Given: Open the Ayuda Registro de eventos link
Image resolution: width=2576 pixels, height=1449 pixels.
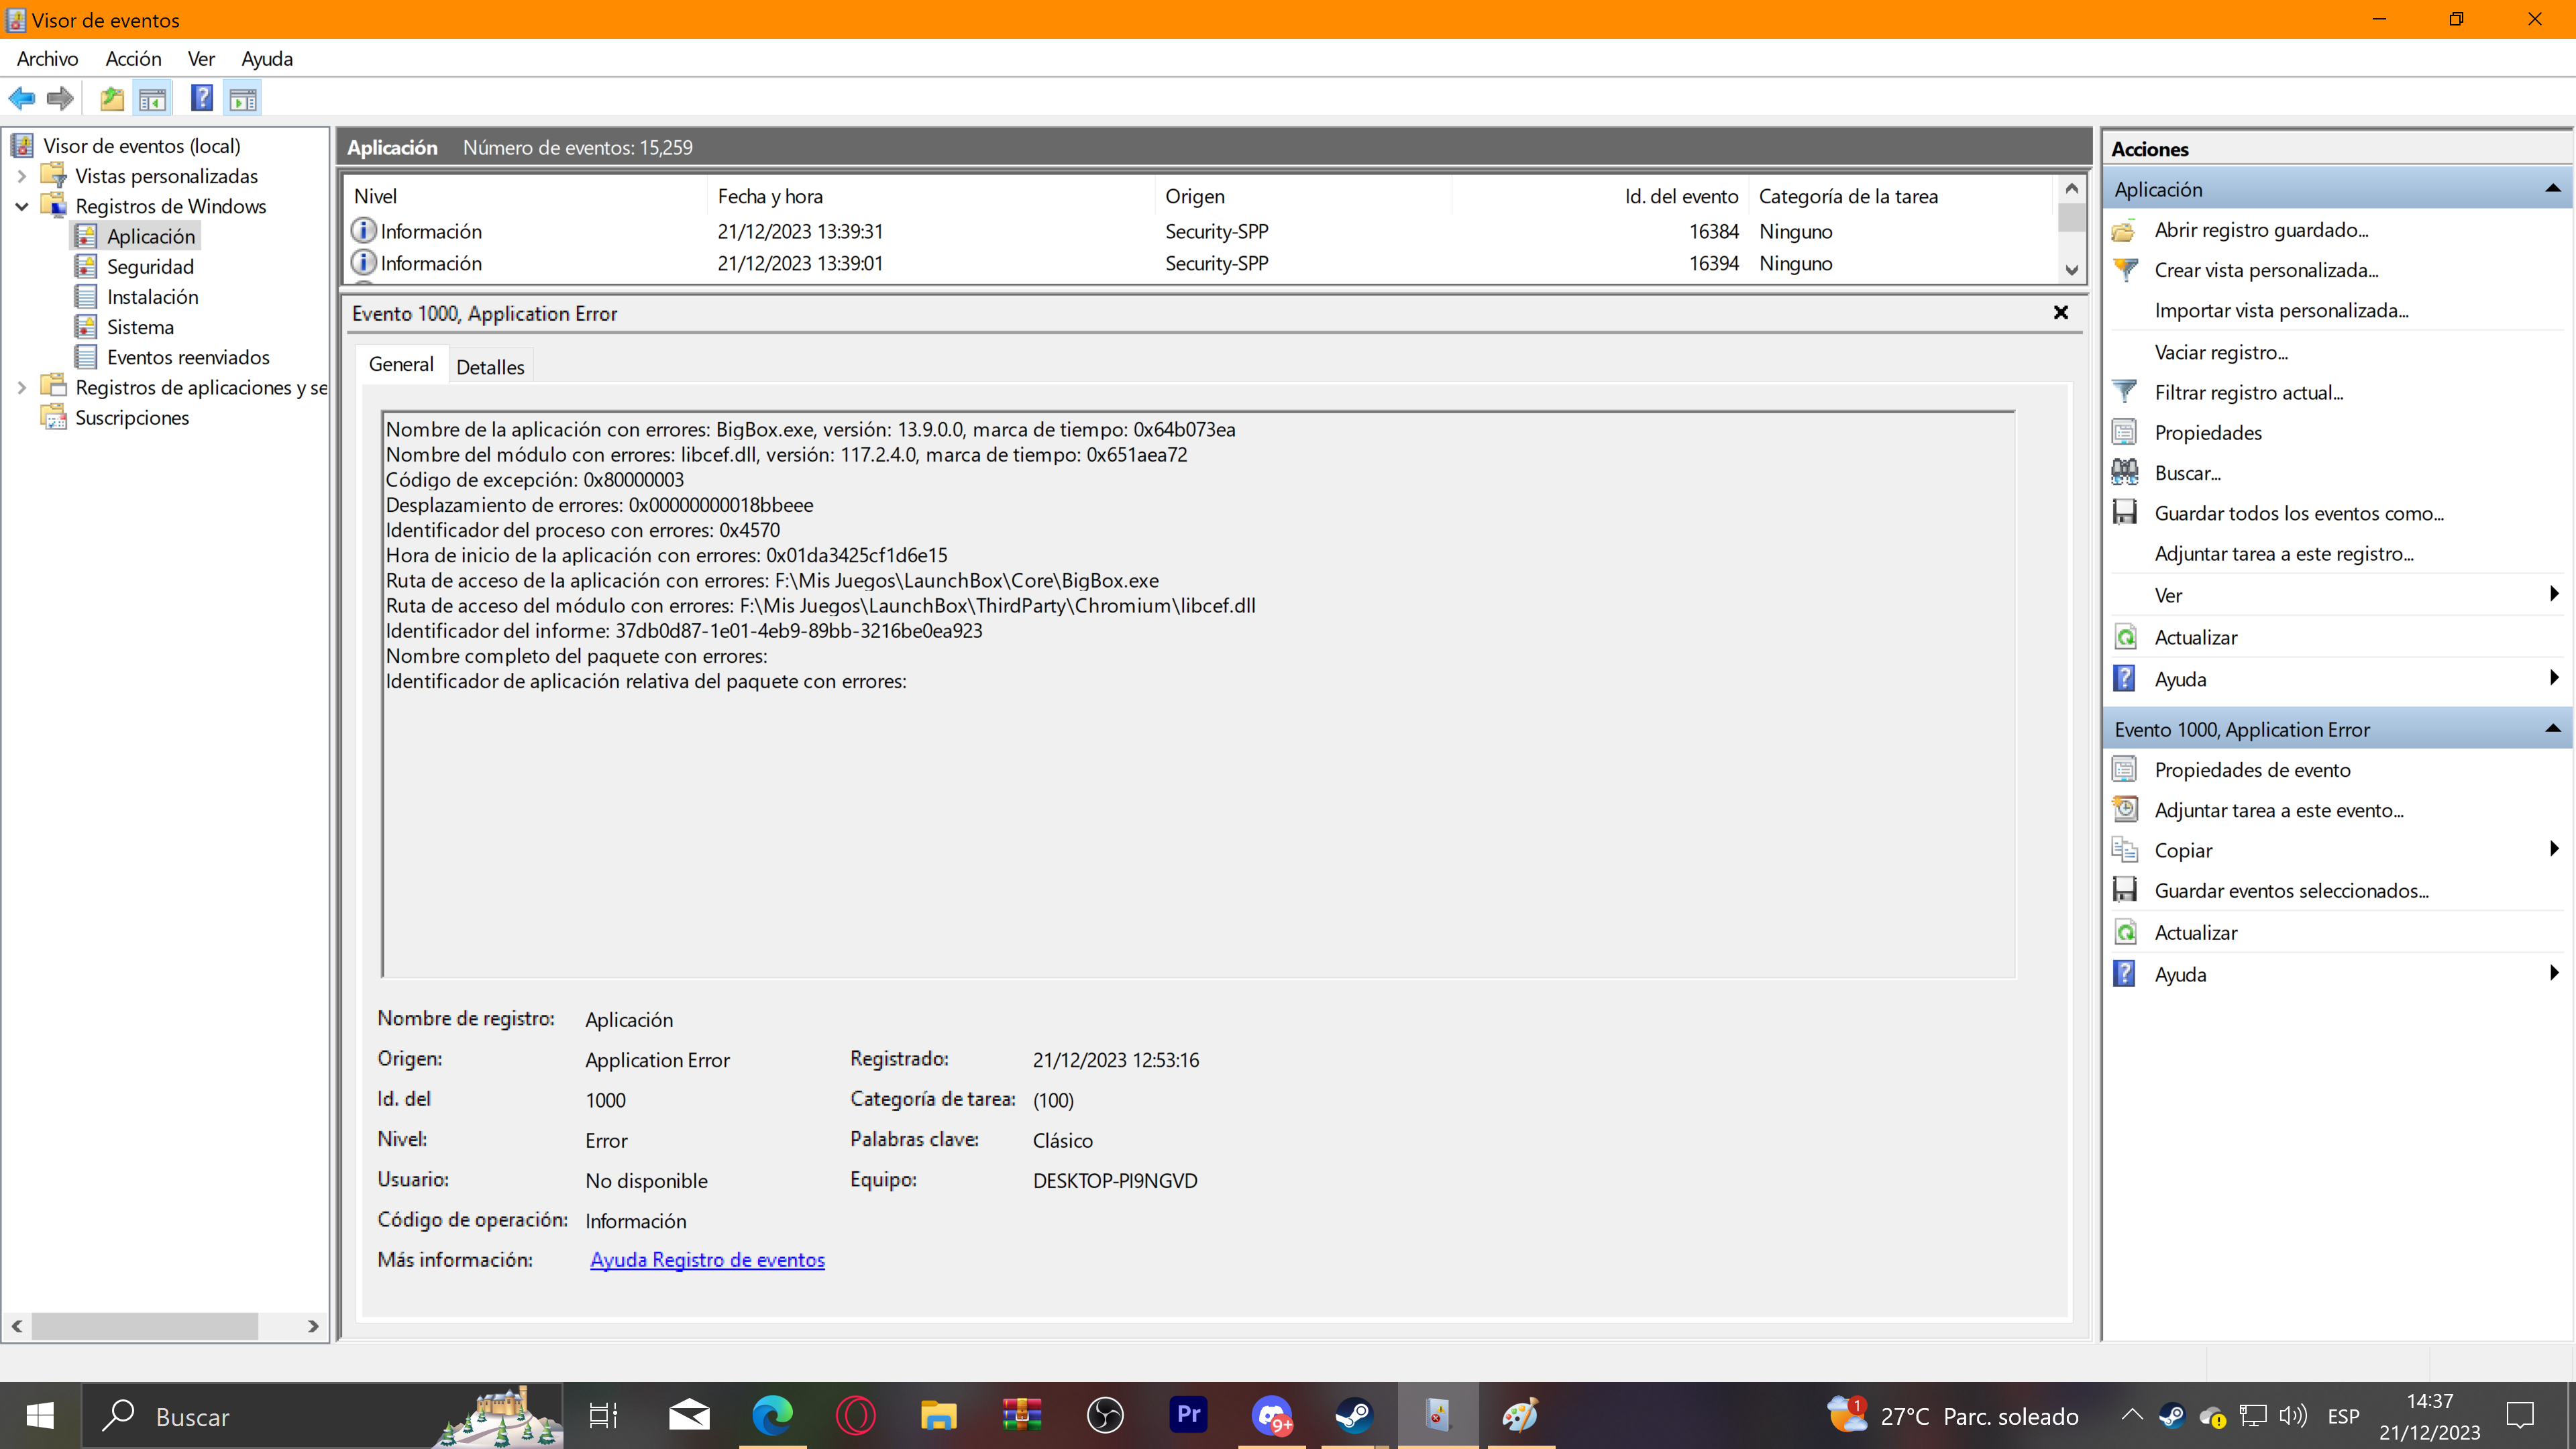Looking at the screenshot, I should click(x=707, y=1260).
